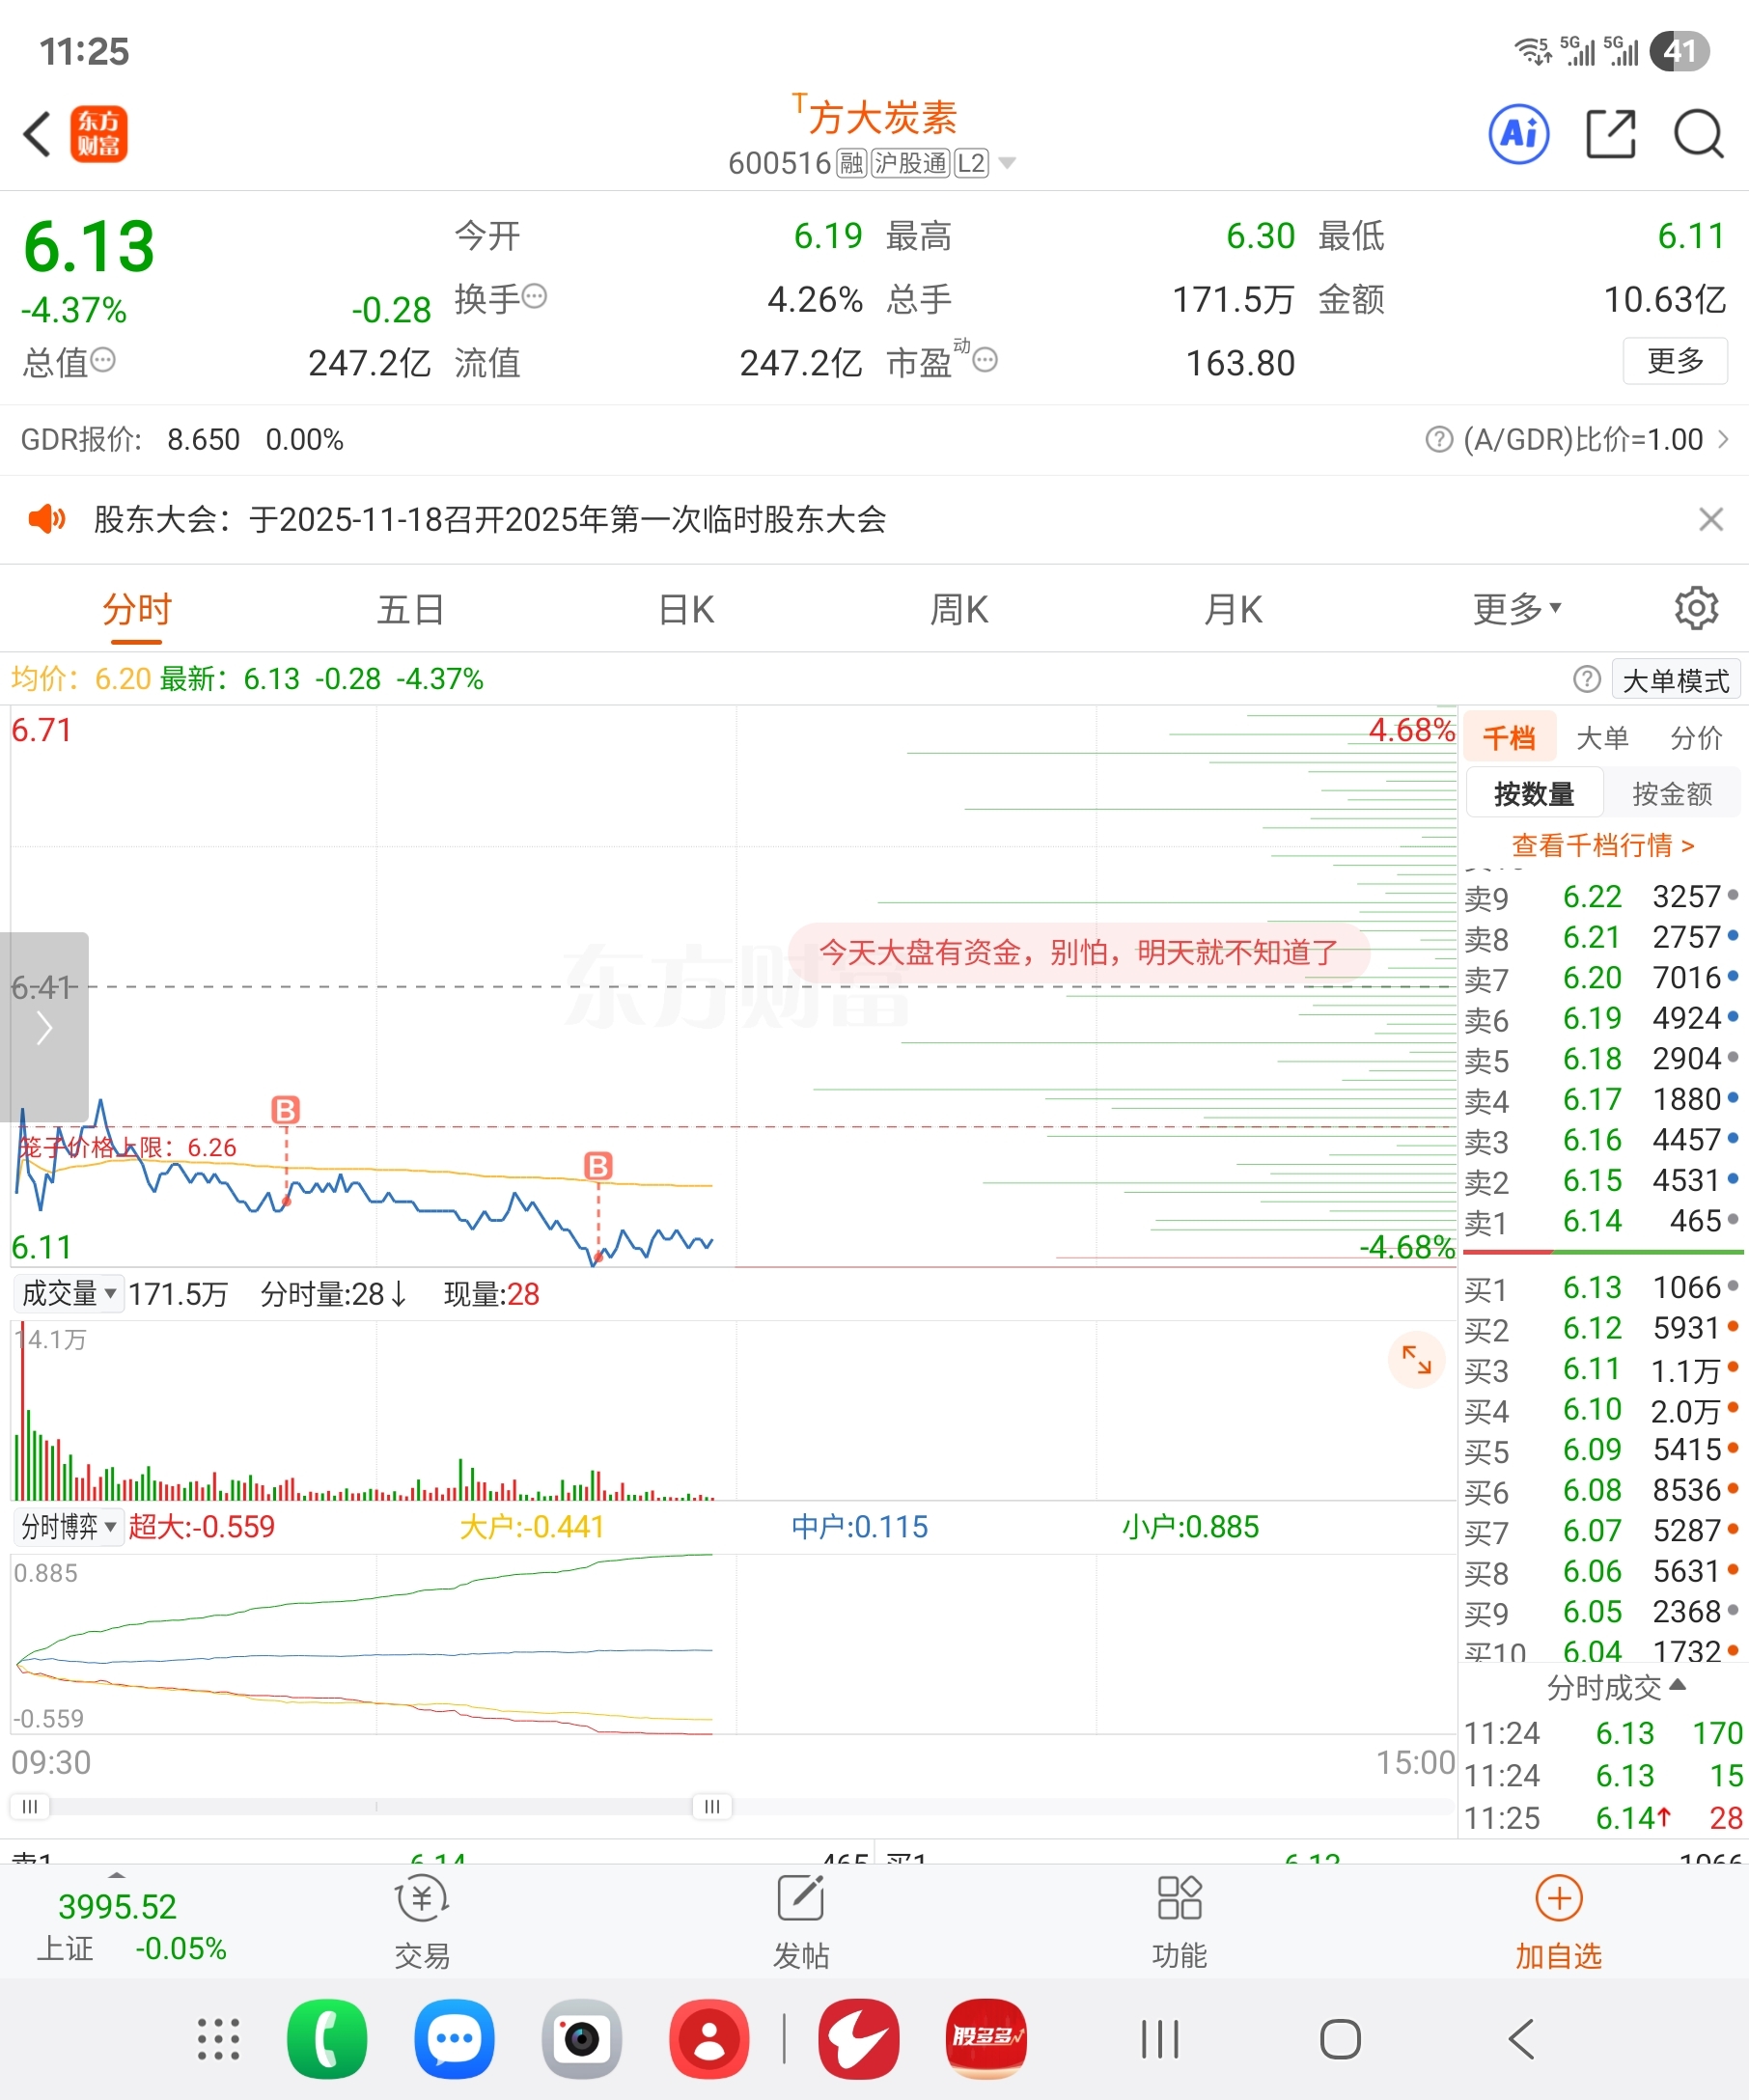Tap the left handle of time range slider
1749x2100 pixels.
pos(30,1806)
